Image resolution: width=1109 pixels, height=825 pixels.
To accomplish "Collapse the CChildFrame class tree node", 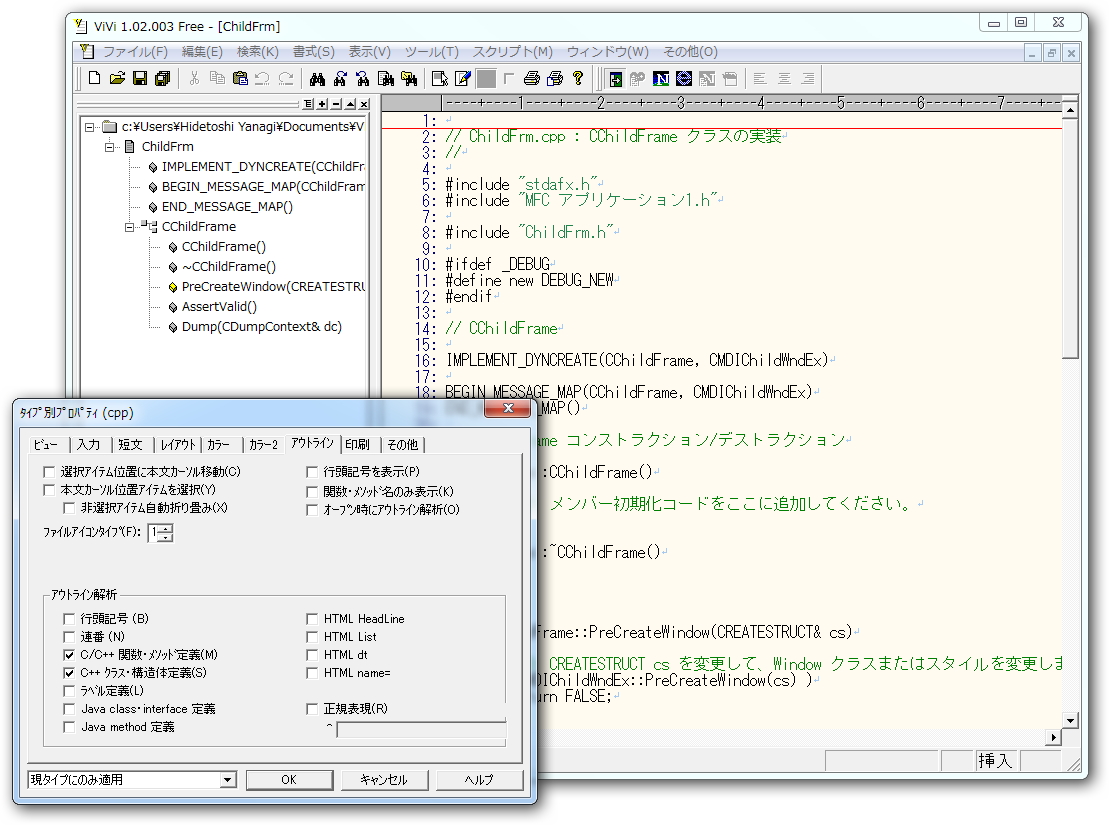I will [x=129, y=227].
